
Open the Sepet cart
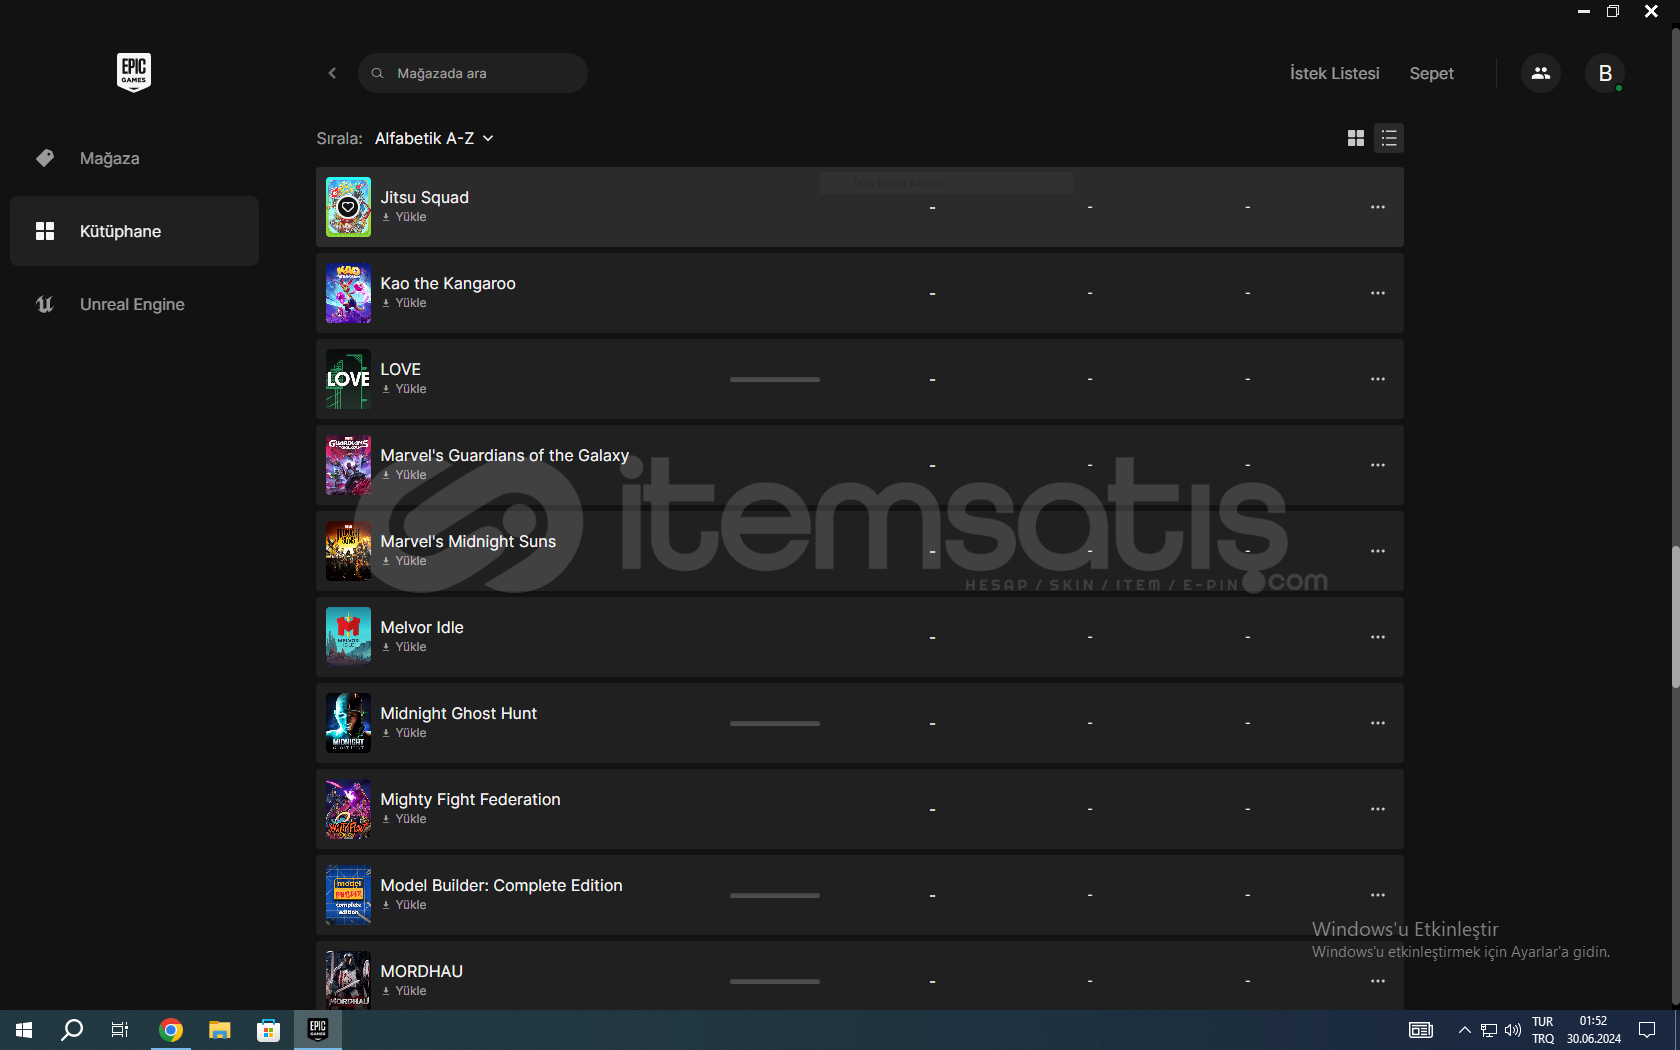coord(1431,73)
